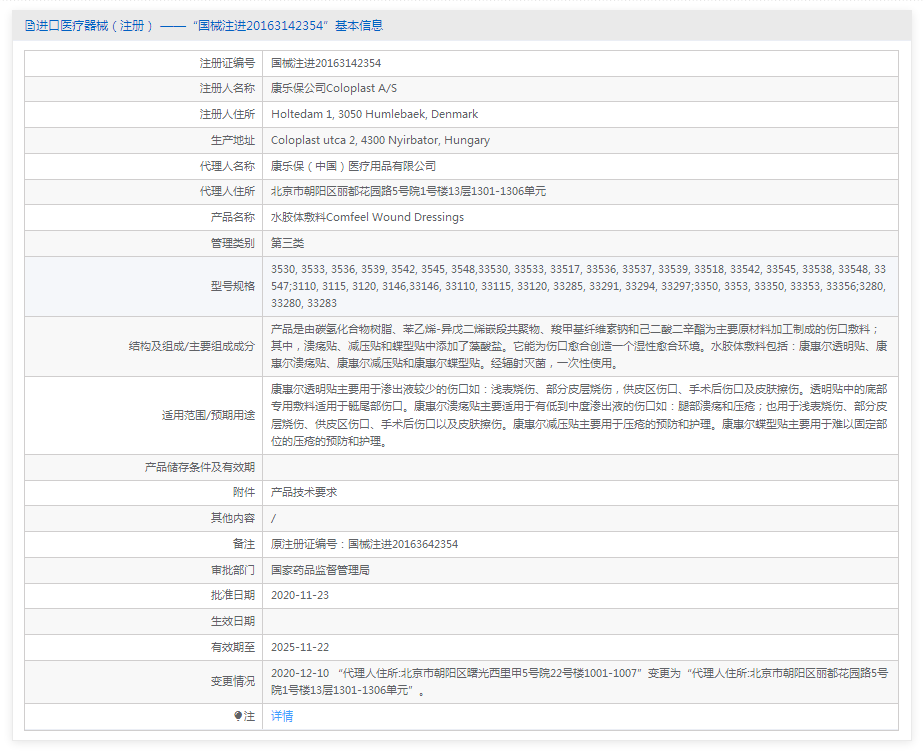Viewport: 924px width, 755px height.
Task: Click the 产品储存条件及有效期 label
Action: pos(200,467)
